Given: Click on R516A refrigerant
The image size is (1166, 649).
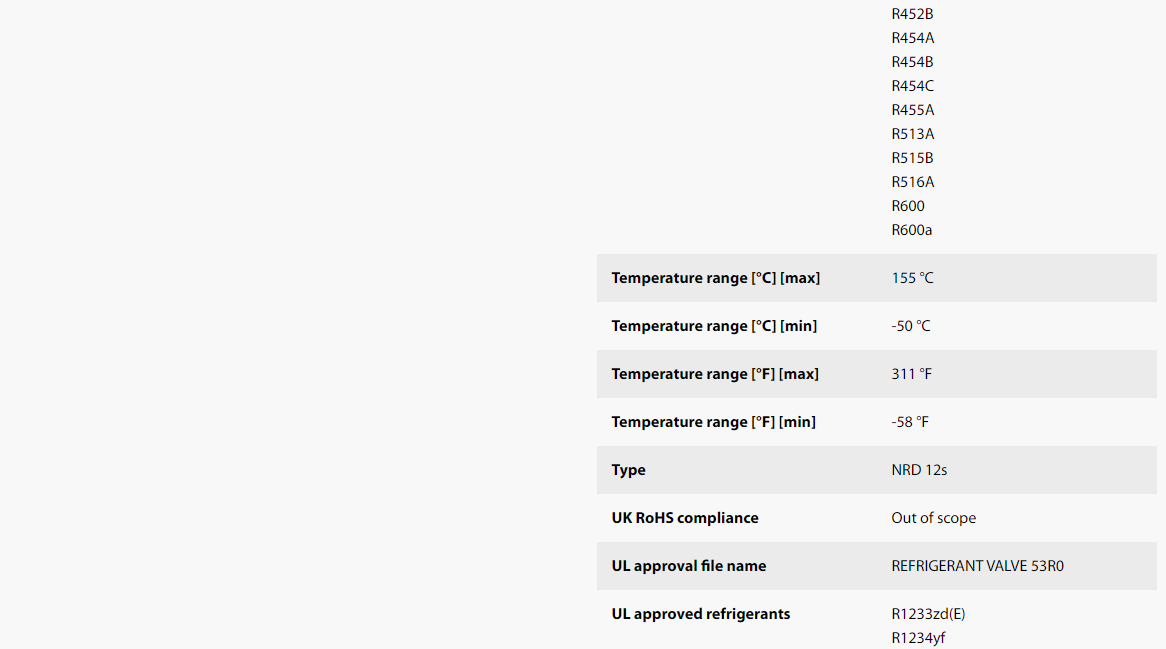Looking at the screenshot, I should coord(912,182).
